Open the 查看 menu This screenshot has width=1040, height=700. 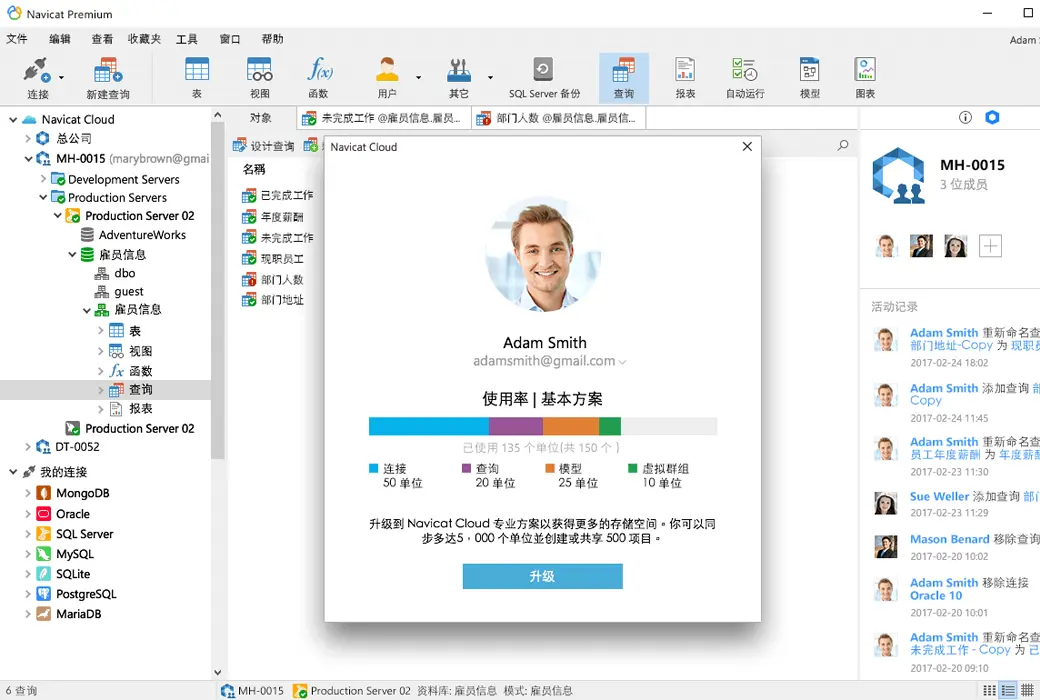[102, 39]
